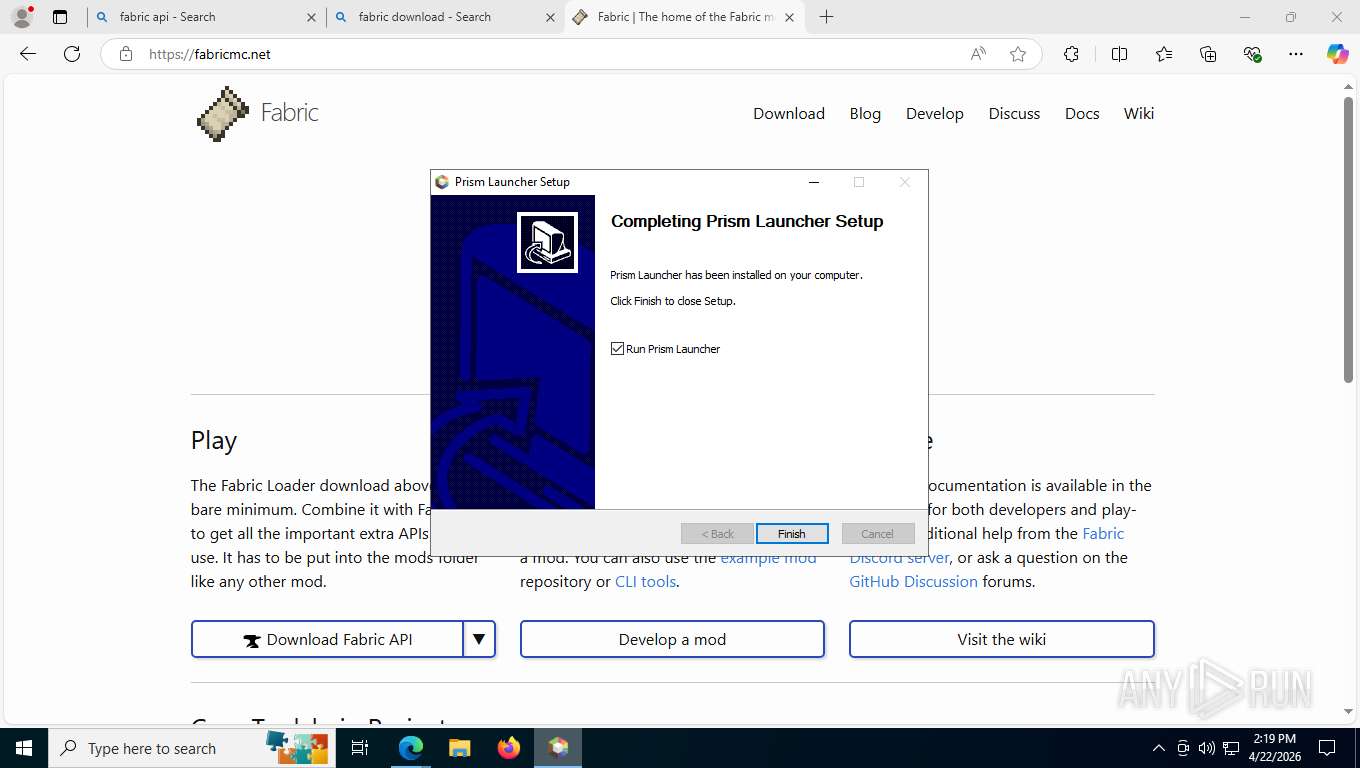Screen dimensions: 1360x768
Task: Open the Download menu on Fabric site
Action: (789, 113)
